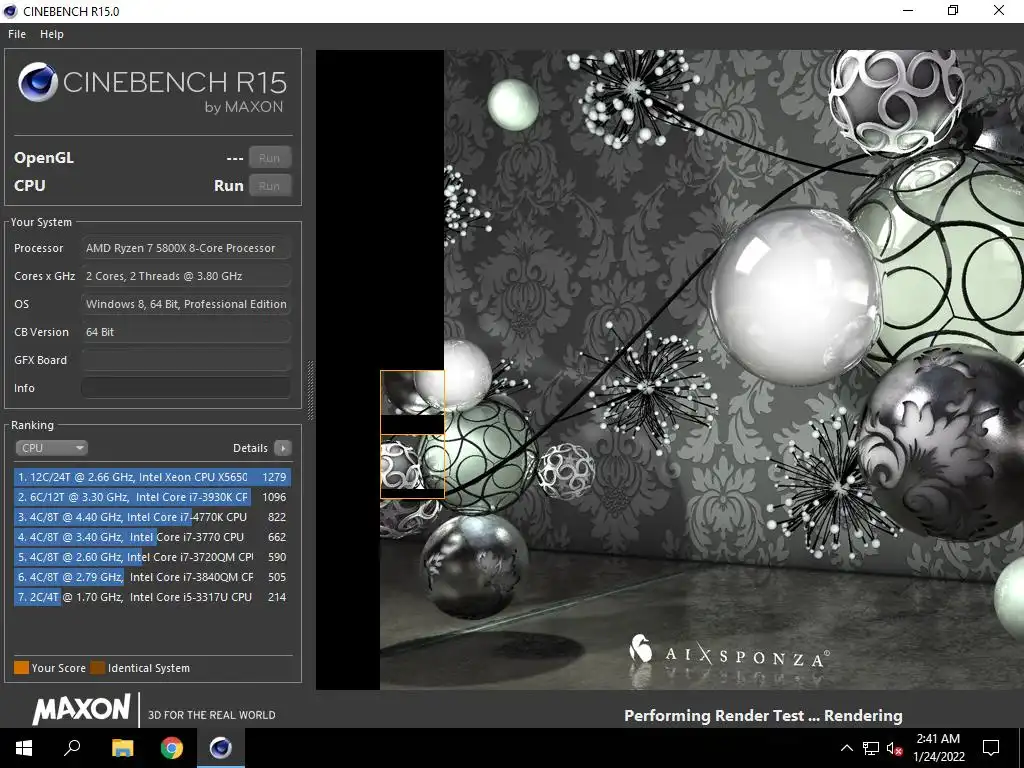The height and width of the screenshot is (768, 1024).
Task: Click the muted volume icon in the tray
Action: 895,749
